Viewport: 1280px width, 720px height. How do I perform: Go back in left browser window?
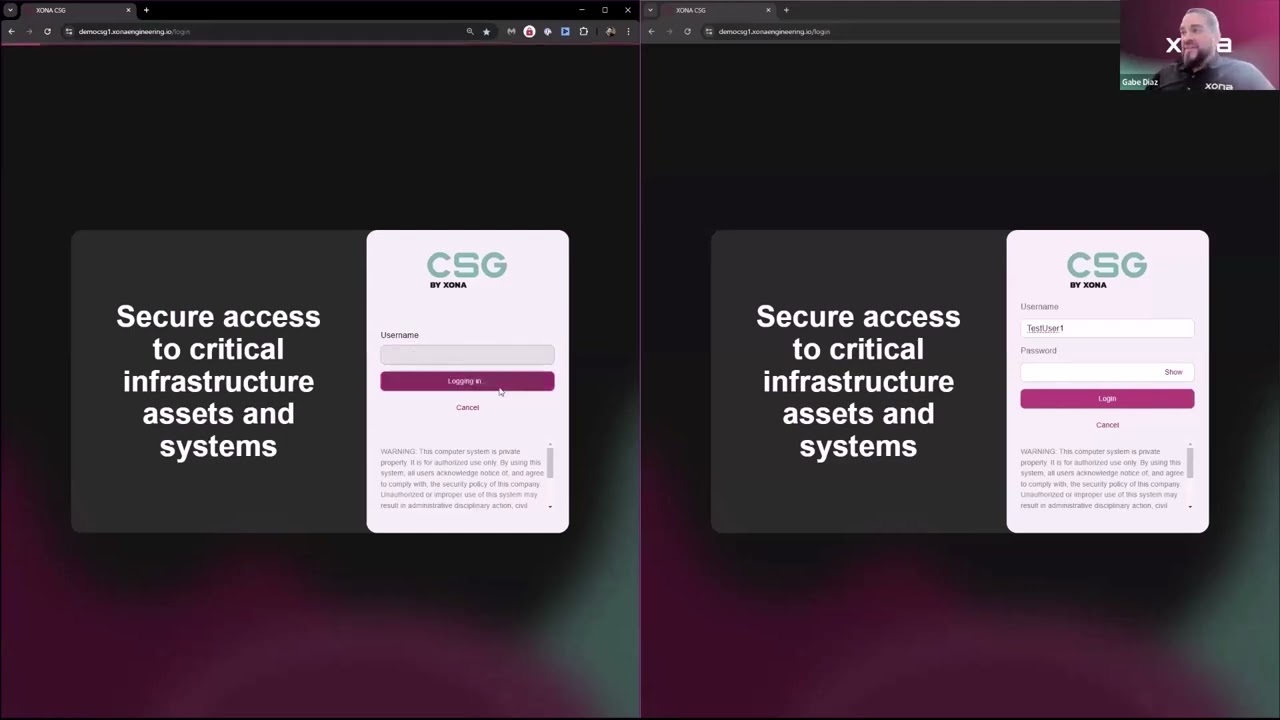click(11, 31)
